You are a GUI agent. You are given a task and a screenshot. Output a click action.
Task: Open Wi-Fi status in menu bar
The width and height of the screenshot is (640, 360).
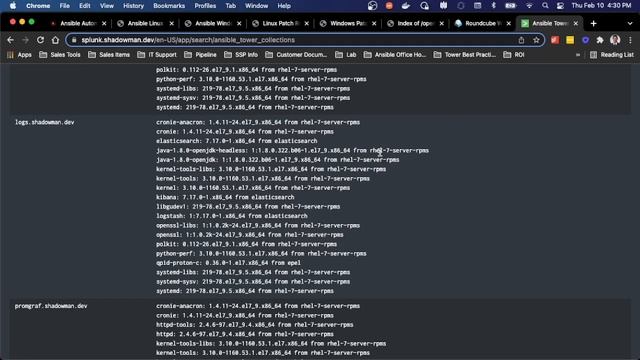[x=529, y=6]
